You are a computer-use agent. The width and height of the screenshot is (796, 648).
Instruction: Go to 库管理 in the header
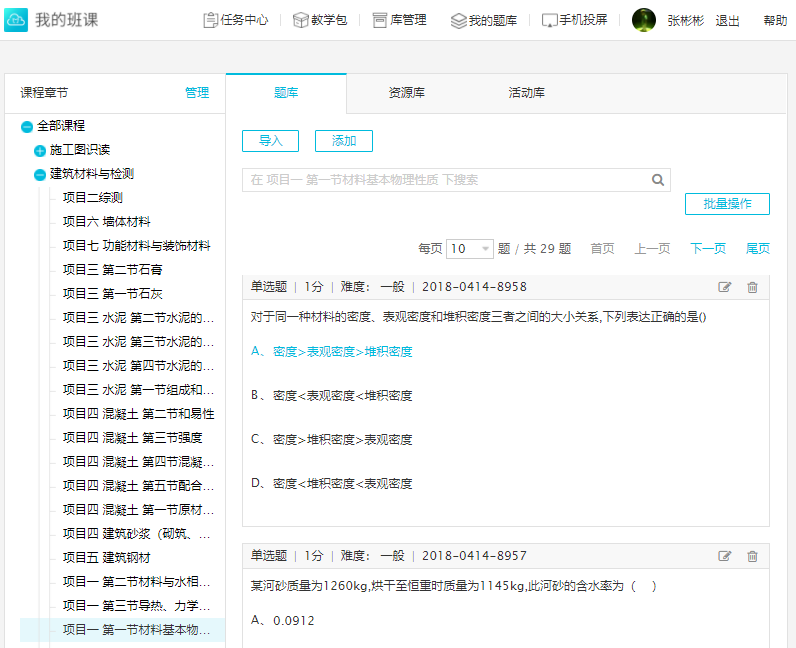point(399,20)
